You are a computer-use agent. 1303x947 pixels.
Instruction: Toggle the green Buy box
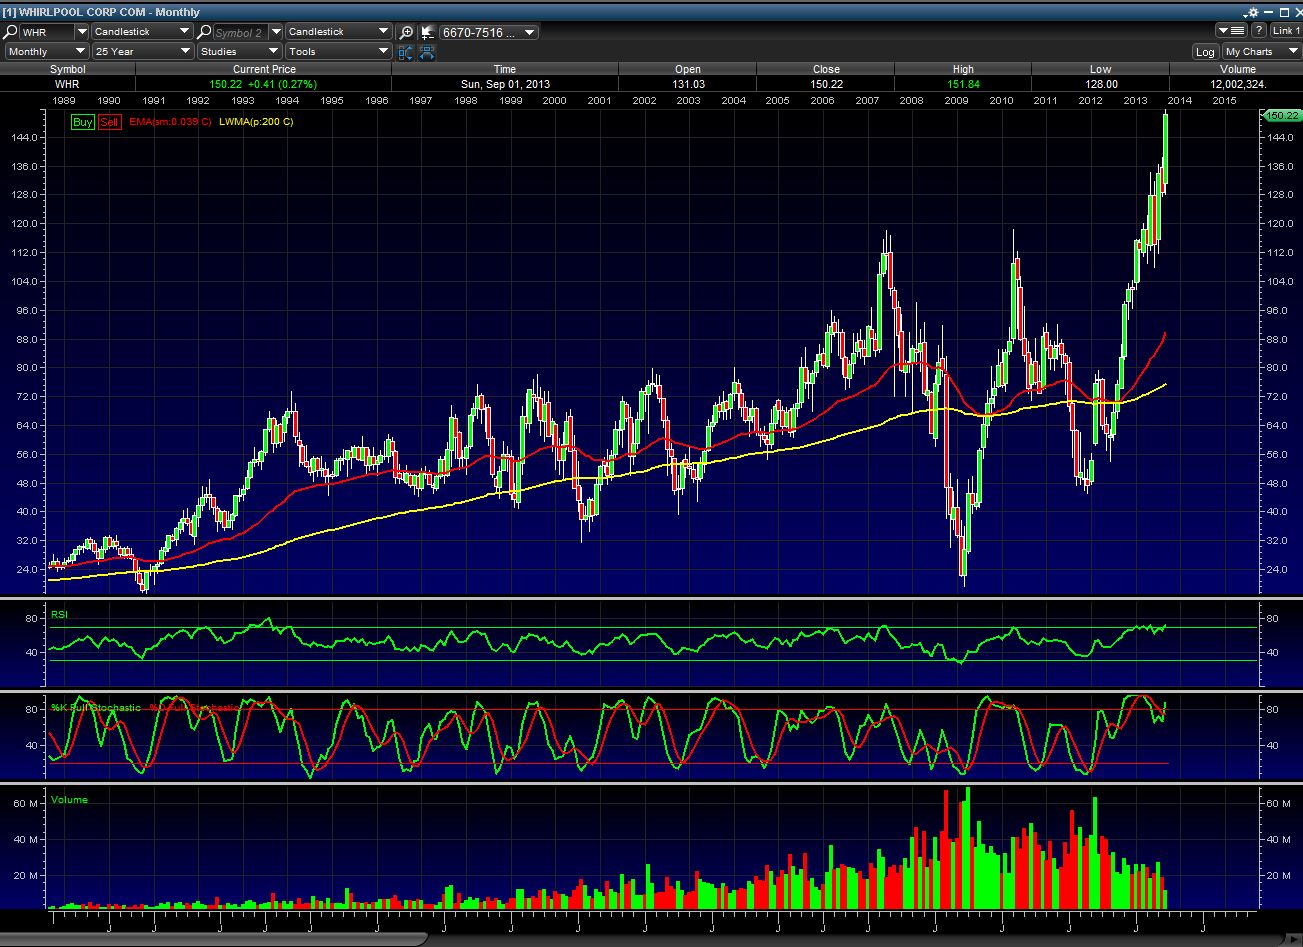82,122
